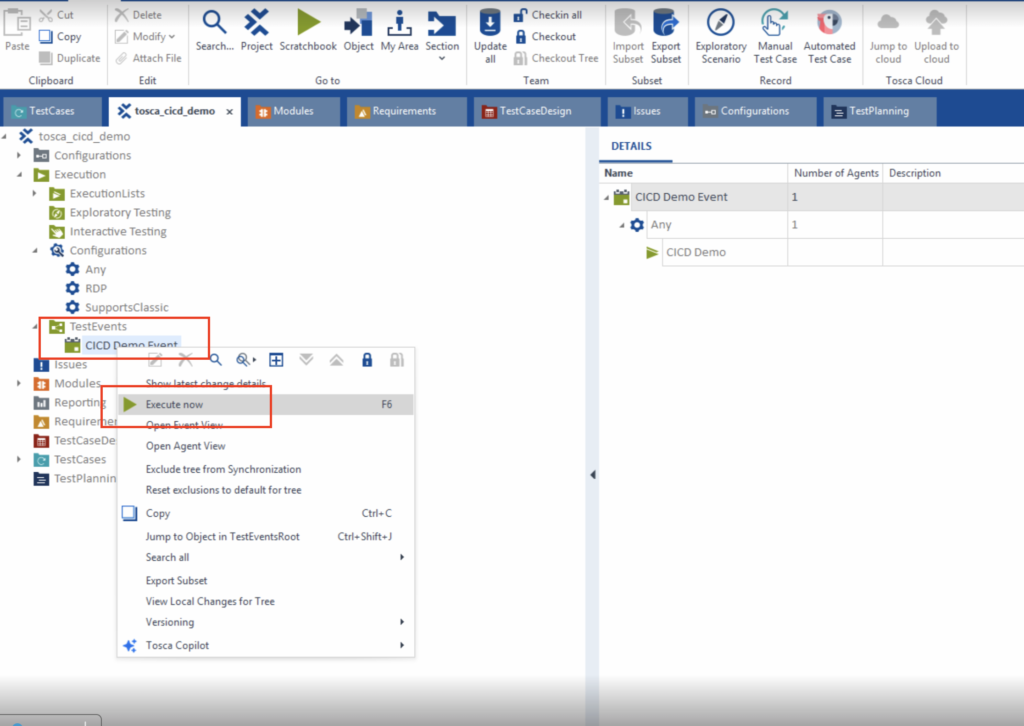Click the Jump to cloud icon
Screen dimensions: 1024x726
point(888,22)
